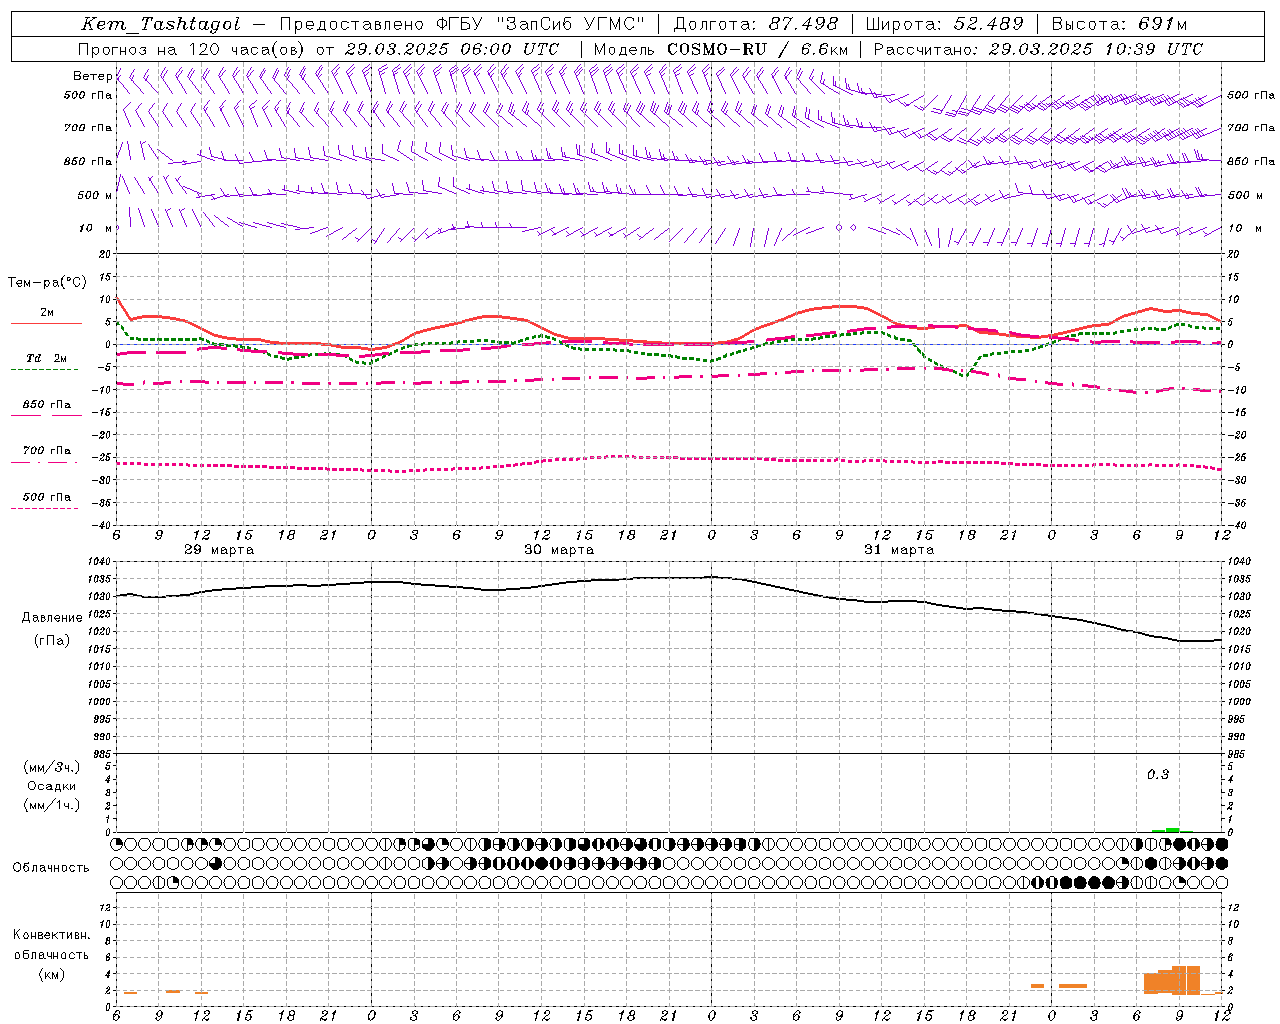
Task: Click the elevation label Высота: 691м
Action: [x=1120, y=24]
